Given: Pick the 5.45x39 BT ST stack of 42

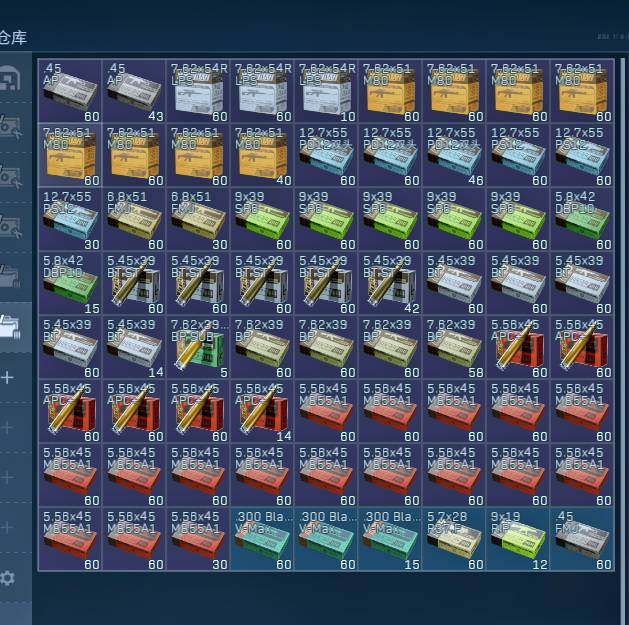Looking at the screenshot, I should click(x=390, y=283).
